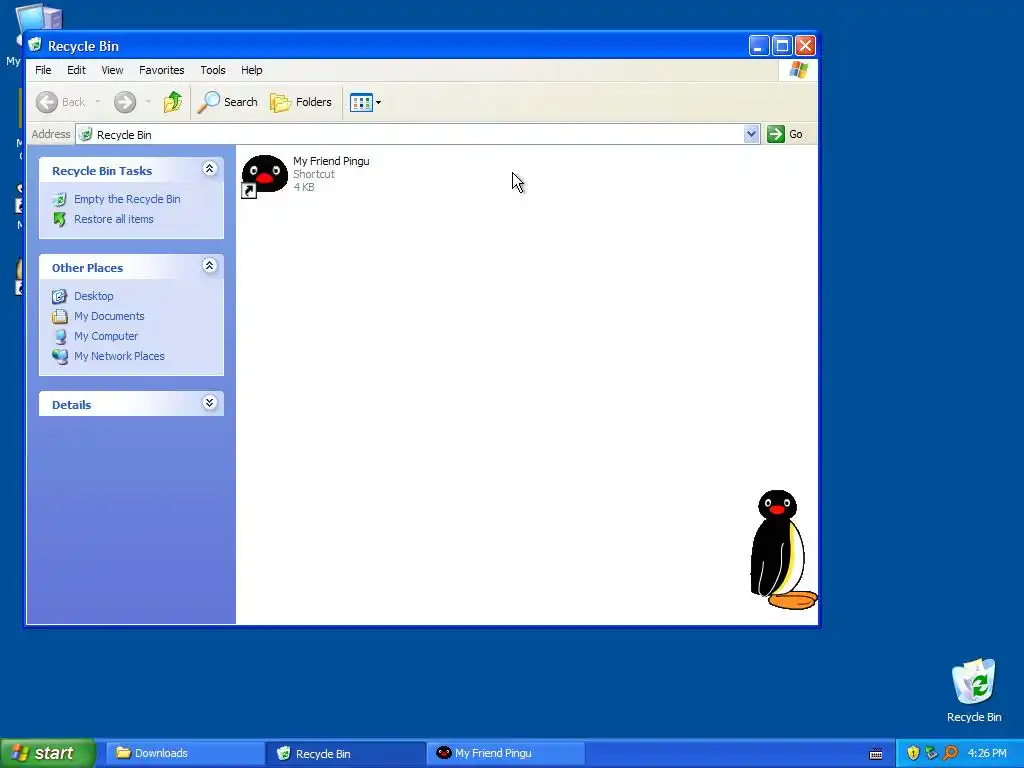
Task: Click the Back navigation button
Action: pos(60,102)
